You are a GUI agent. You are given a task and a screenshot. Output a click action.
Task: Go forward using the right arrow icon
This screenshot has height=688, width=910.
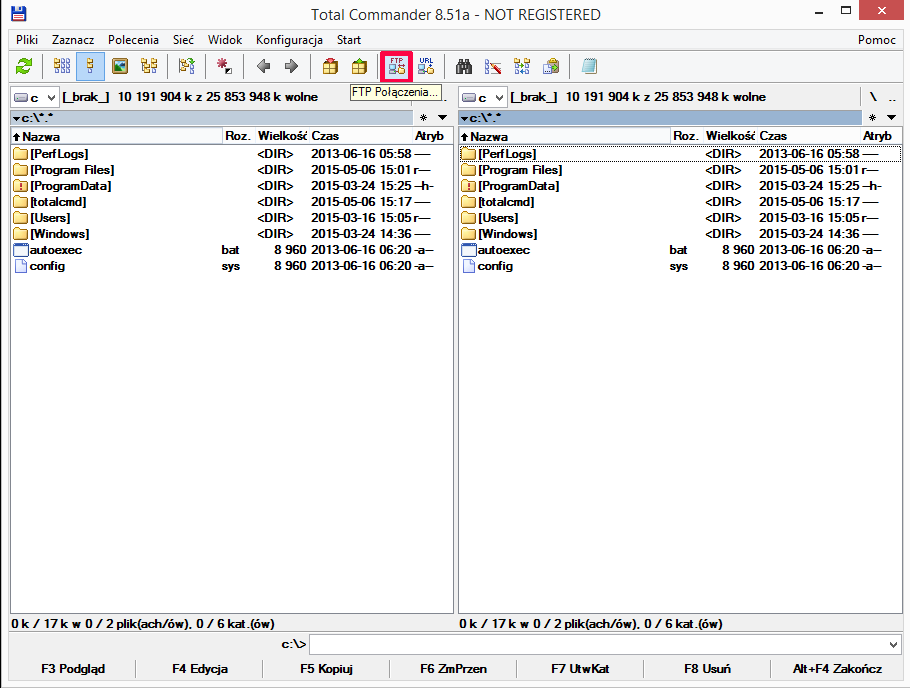click(291, 66)
